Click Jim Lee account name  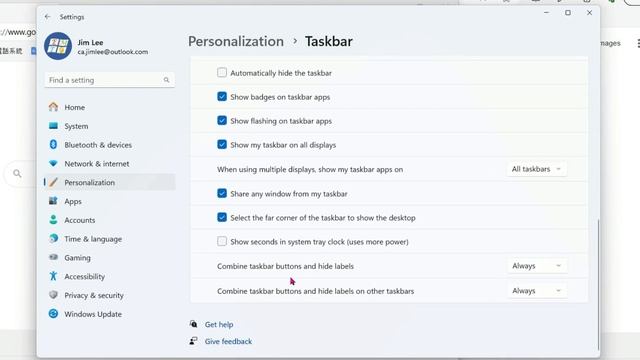pyautogui.click(x=90, y=42)
